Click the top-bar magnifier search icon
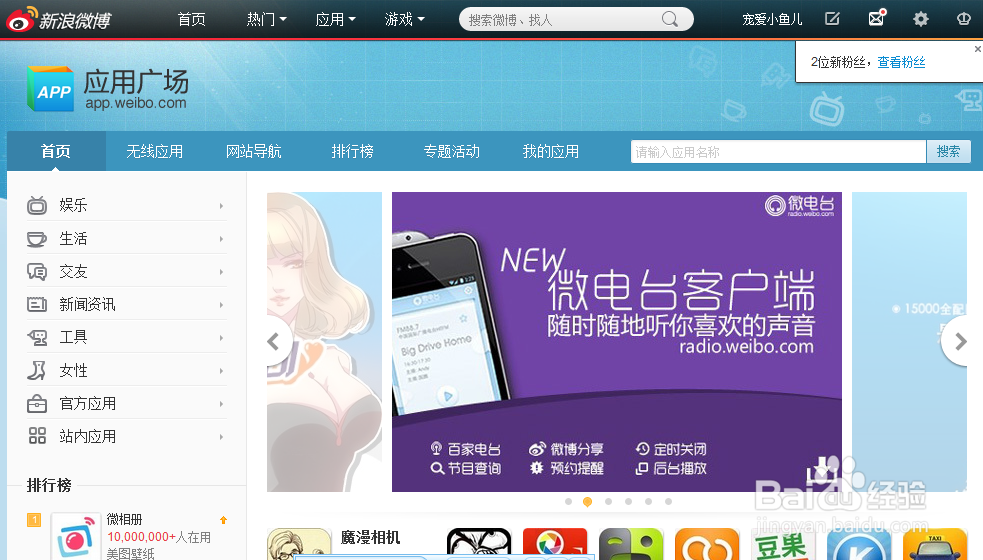The height and width of the screenshot is (560, 983). (670, 19)
